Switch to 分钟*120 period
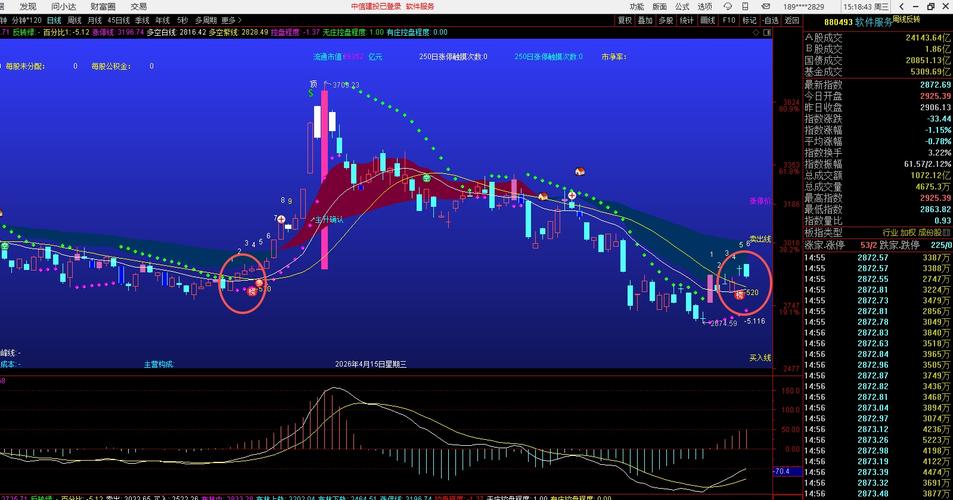The width and height of the screenshot is (953, 500). (27, 20)
